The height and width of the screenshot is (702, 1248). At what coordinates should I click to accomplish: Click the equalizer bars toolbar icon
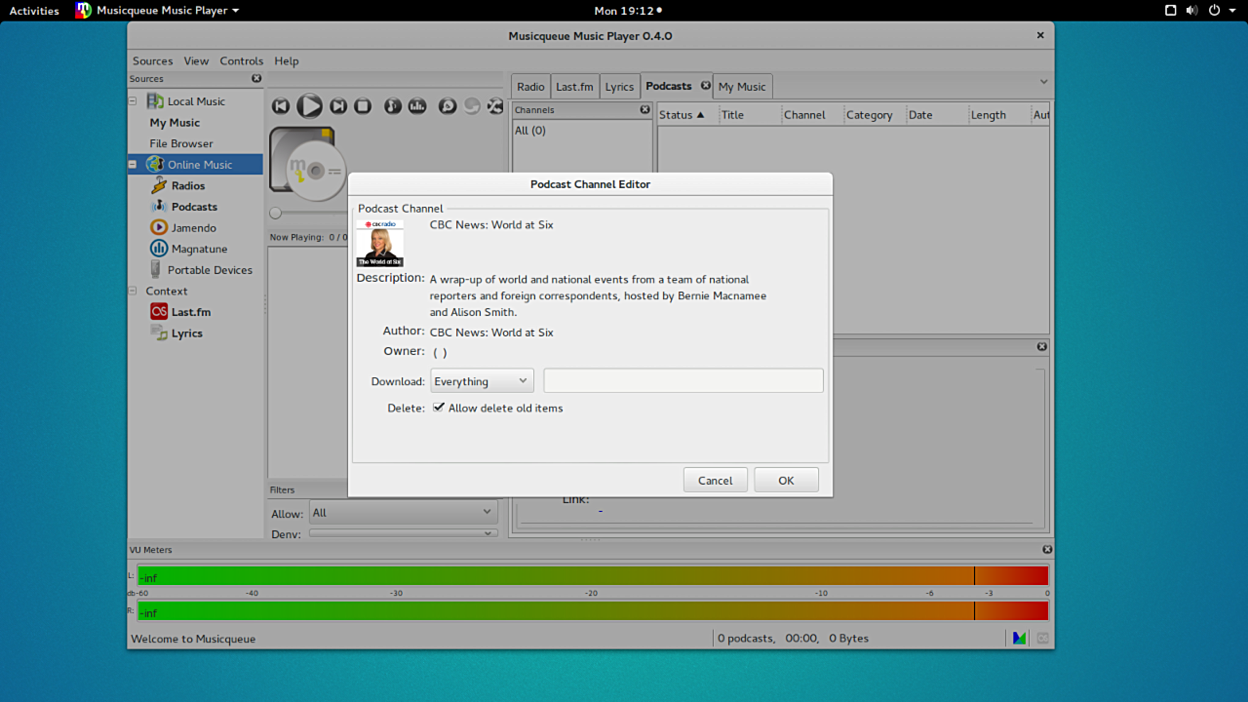tap(418, 106)
